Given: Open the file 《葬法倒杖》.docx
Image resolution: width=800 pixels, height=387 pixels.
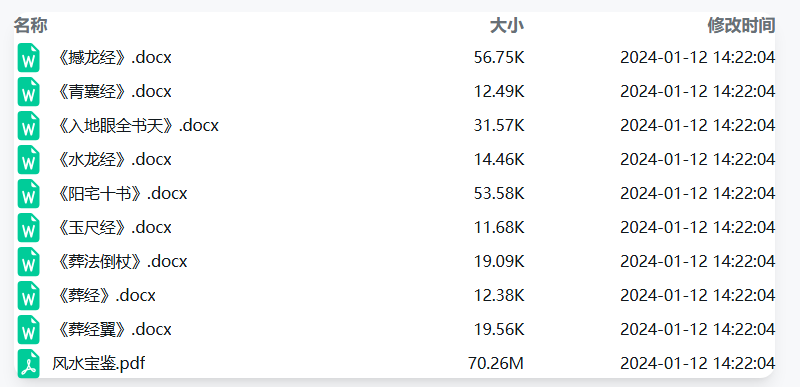Looking at the screenshot, I should (x=120, y=262).
